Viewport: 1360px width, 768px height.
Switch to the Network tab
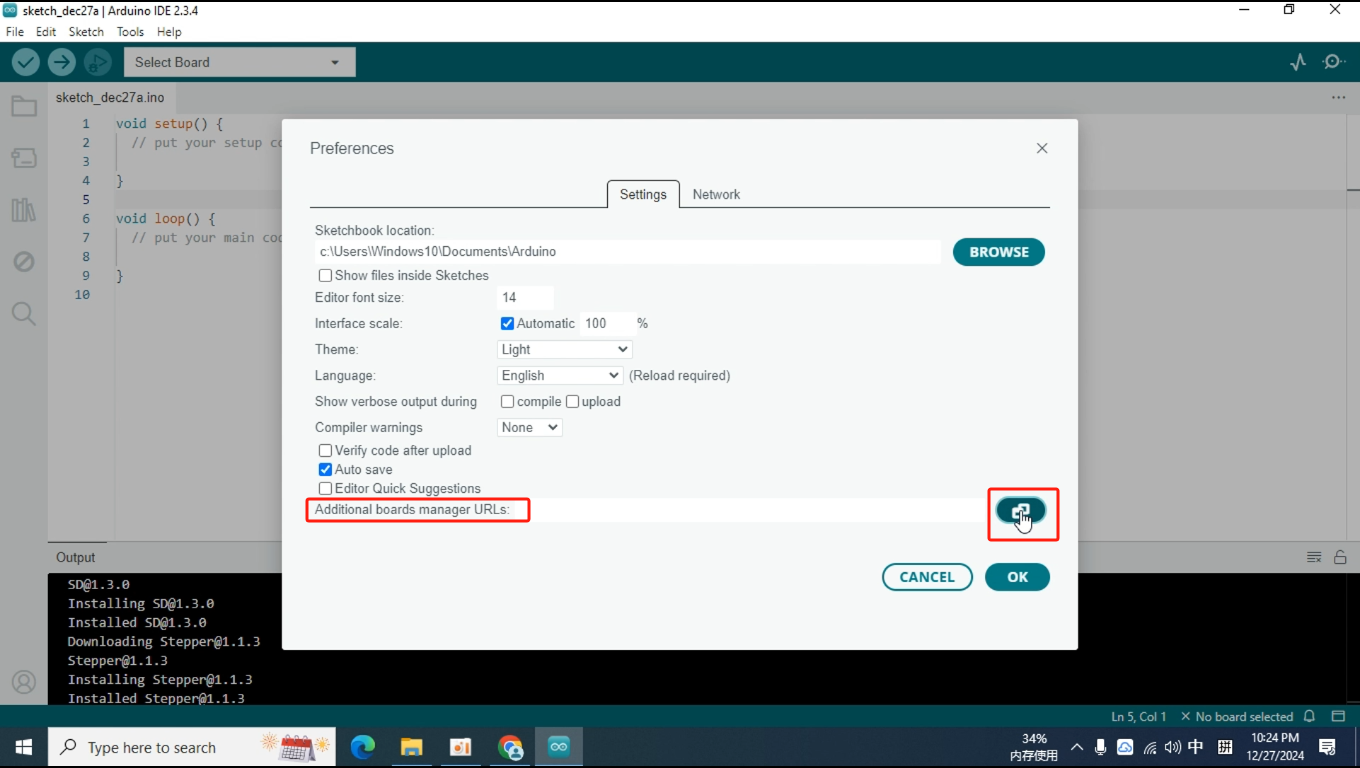[716, 194]
